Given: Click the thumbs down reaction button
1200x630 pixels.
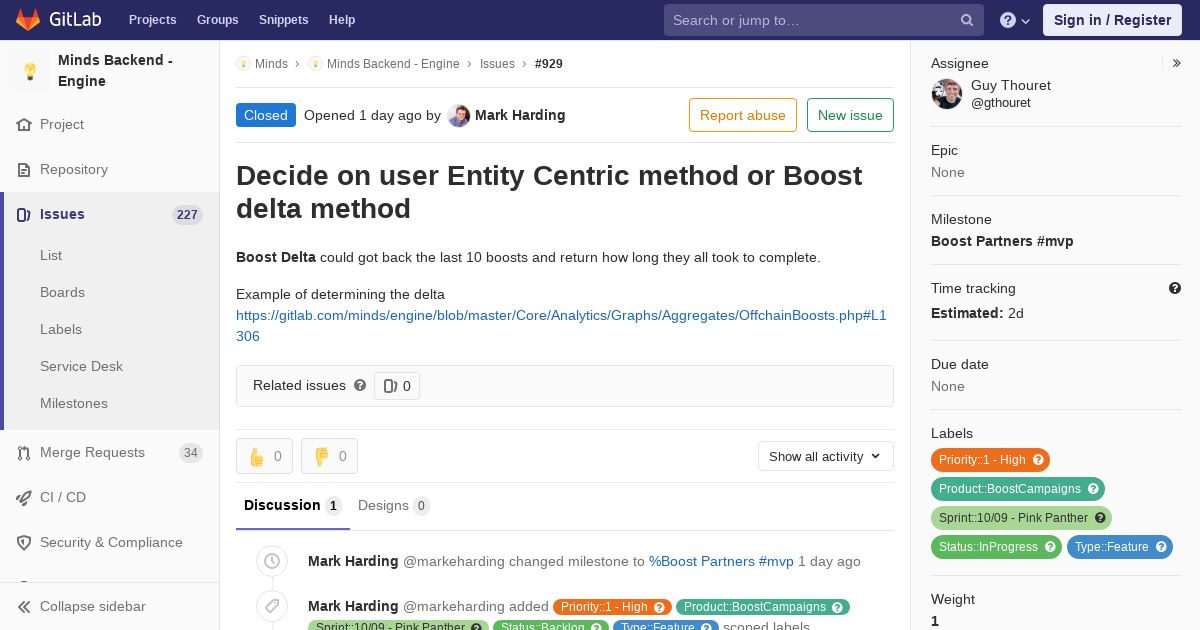Looking at the screenshot, I should tap(329, 456).
